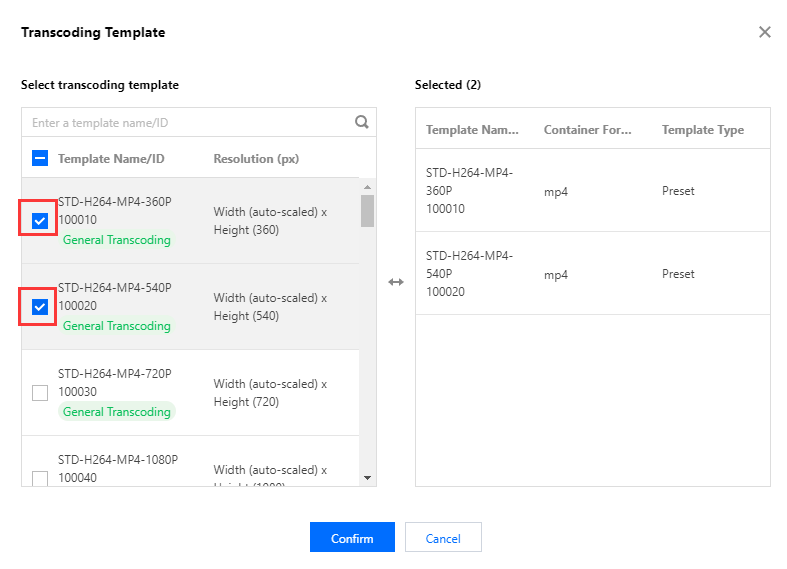
Task: Click the template list scrollbar thumb
Action: coord(367,211)
